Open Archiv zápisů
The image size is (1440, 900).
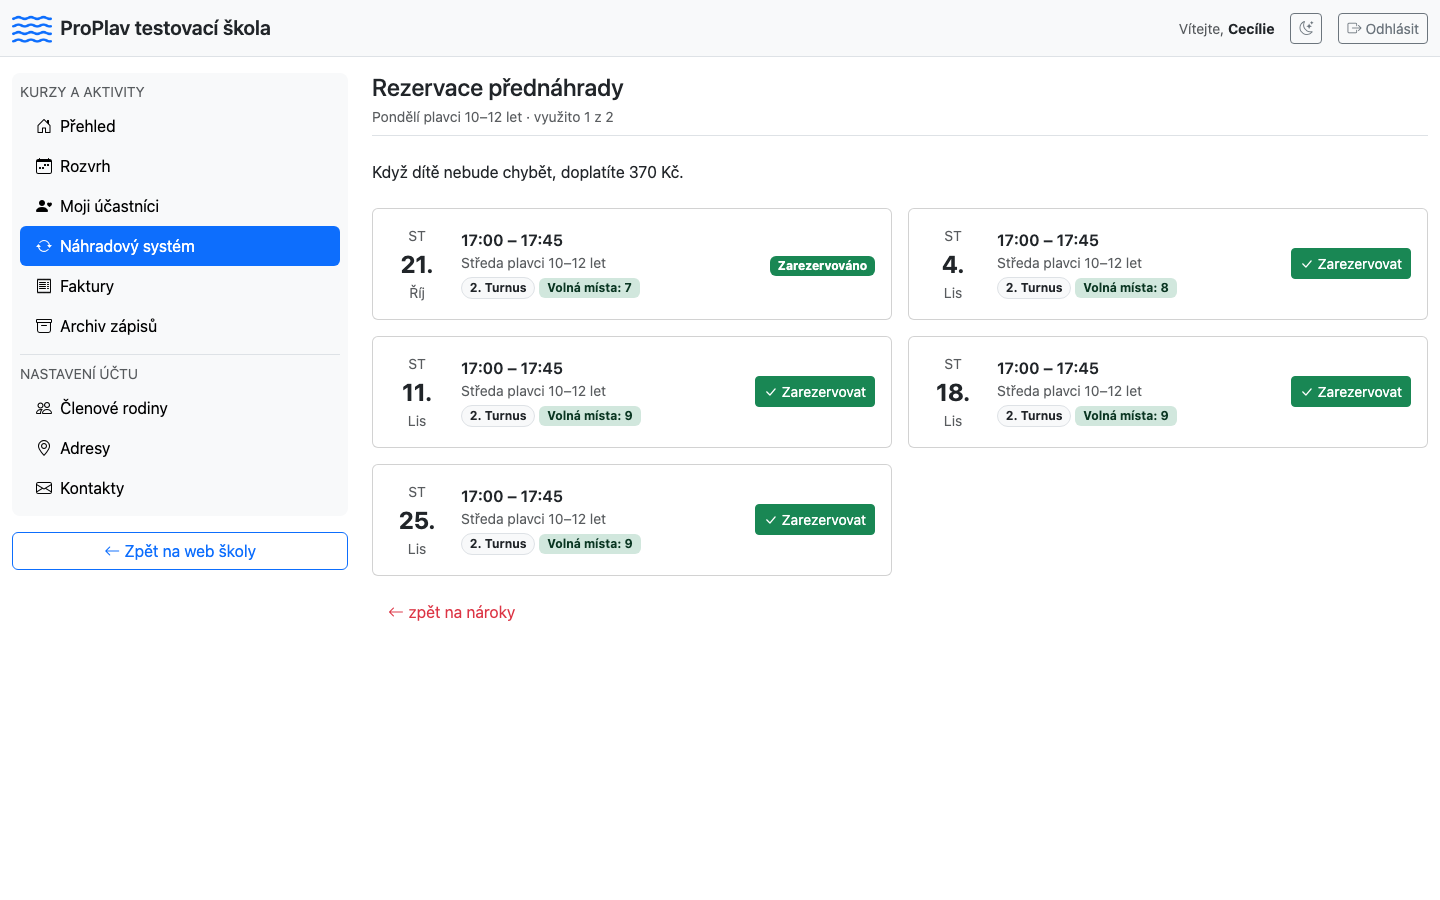coord(180,326)
